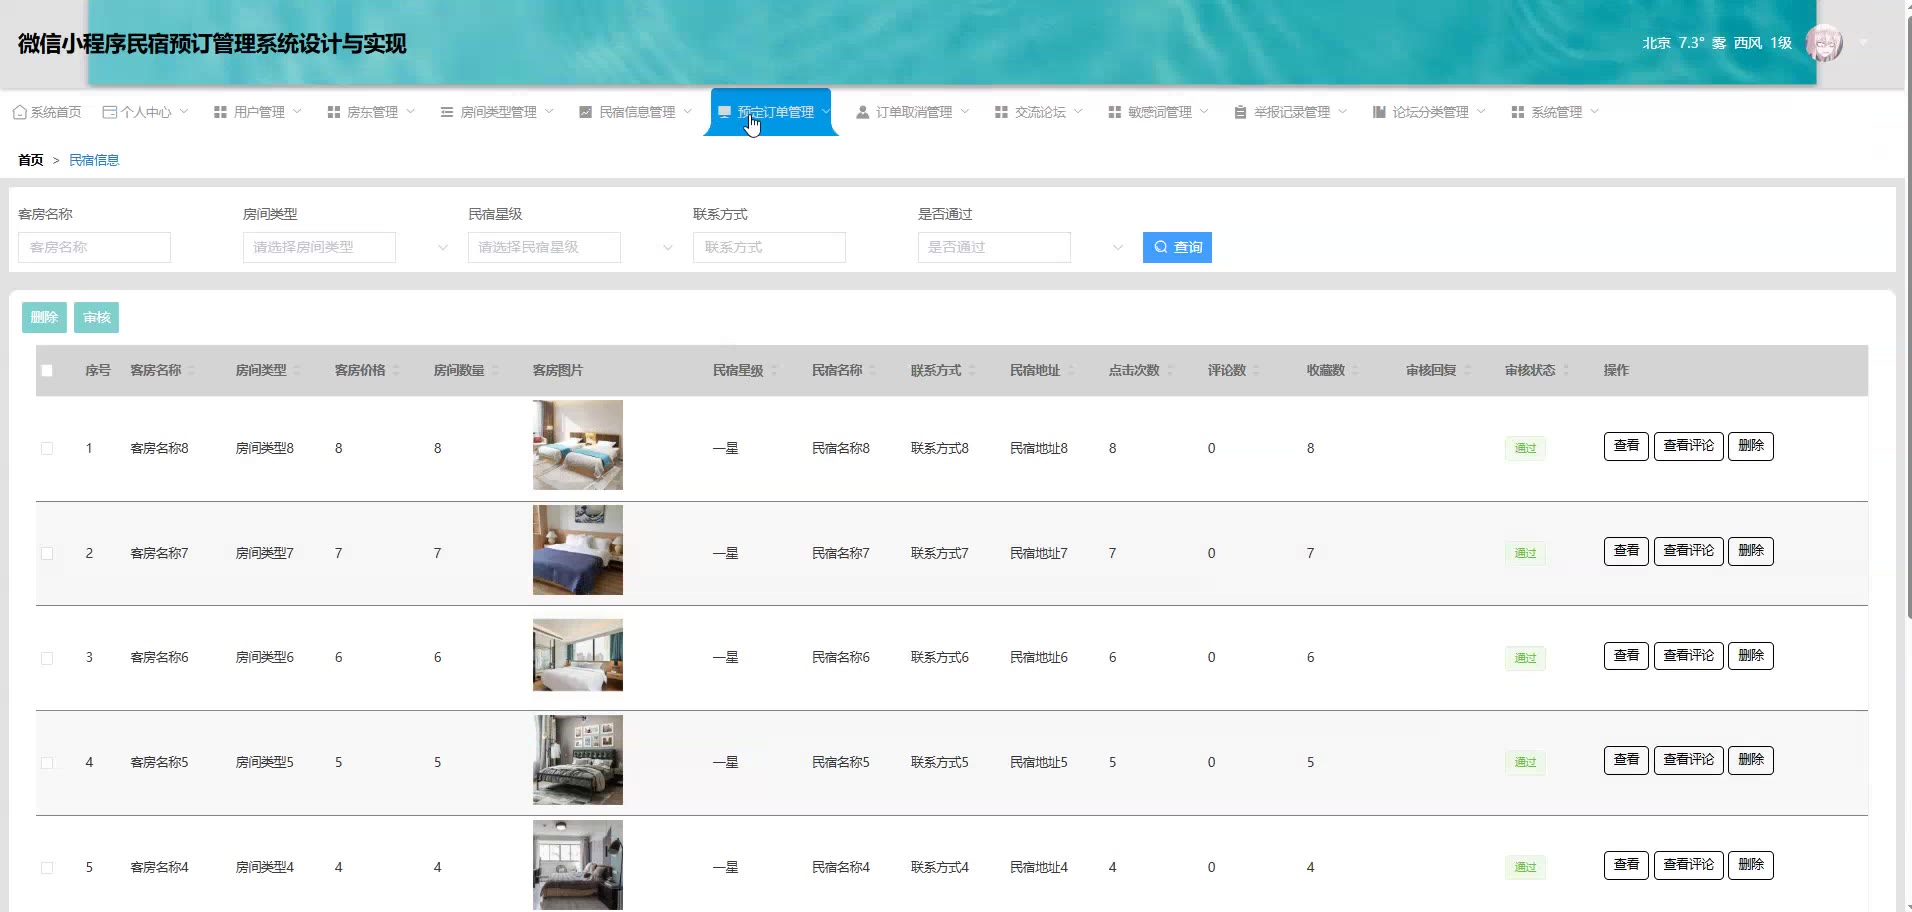Open the 民宿信息管理 menu
Viewport: 1912px width, 912px height.
[636, 112]
